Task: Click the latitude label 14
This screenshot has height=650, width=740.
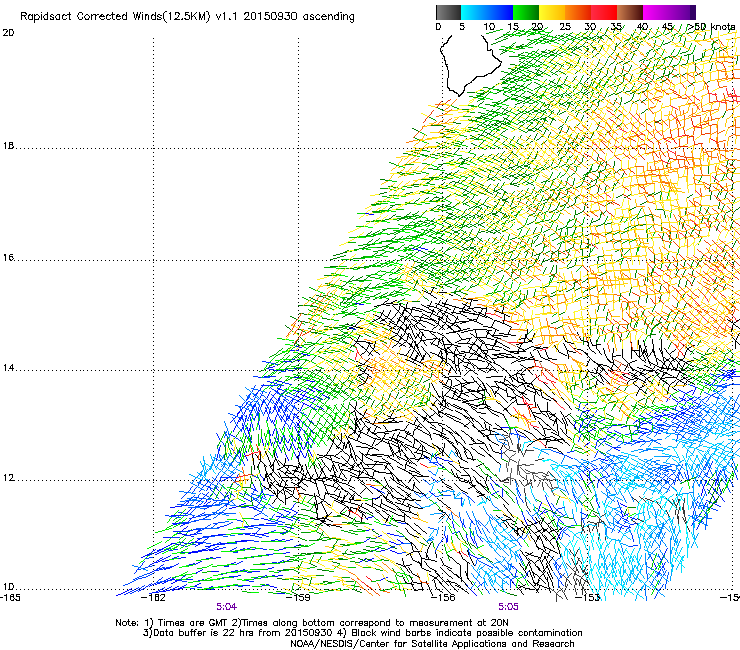Action: (8, 368)
